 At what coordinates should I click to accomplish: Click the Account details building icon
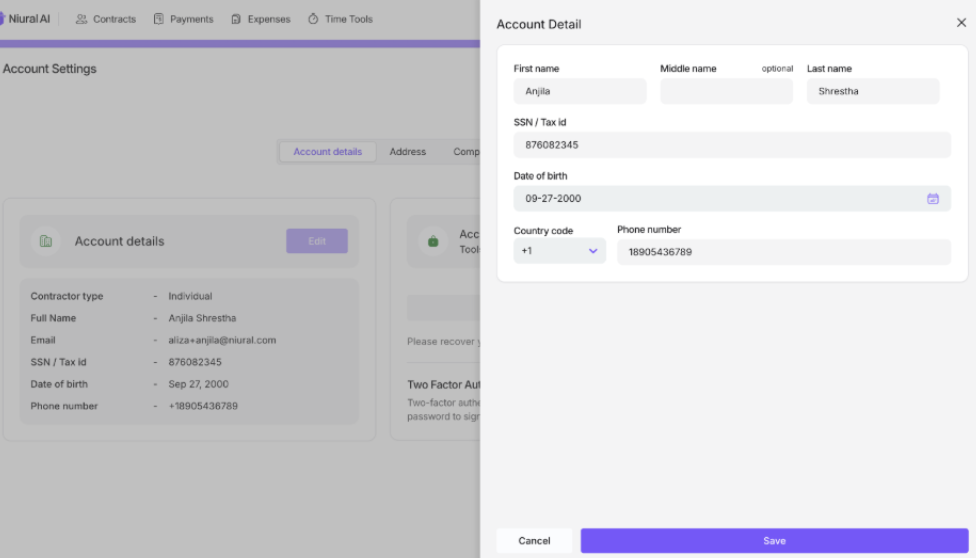pos(45,241)
